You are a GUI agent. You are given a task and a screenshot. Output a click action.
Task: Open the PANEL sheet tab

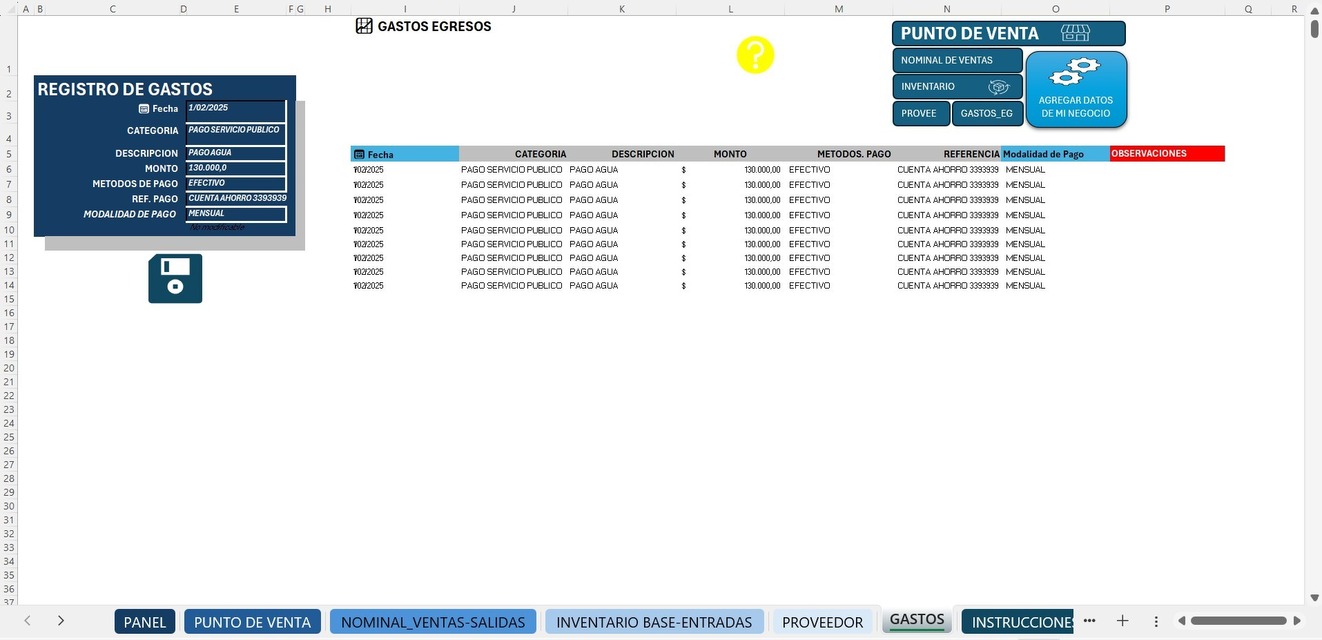tap(145, 622)
